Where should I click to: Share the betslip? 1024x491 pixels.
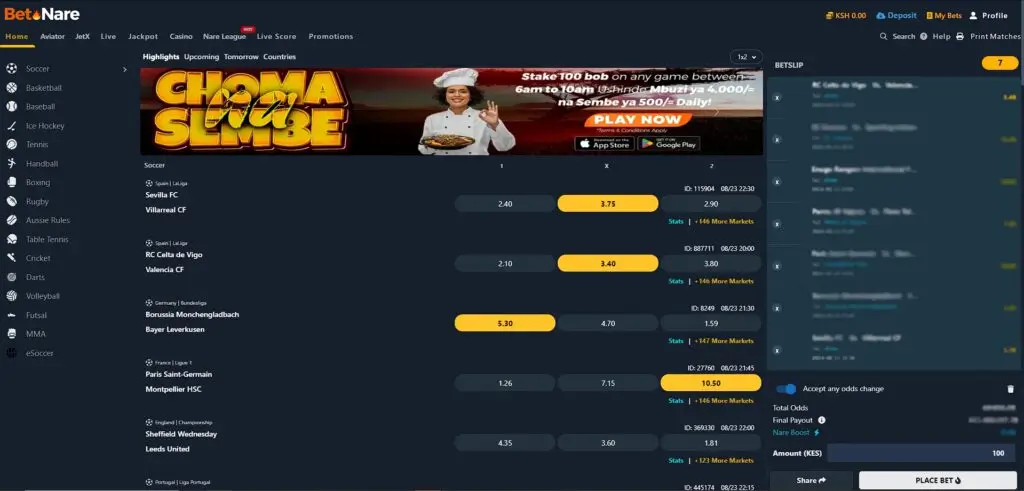pos(811,481)
